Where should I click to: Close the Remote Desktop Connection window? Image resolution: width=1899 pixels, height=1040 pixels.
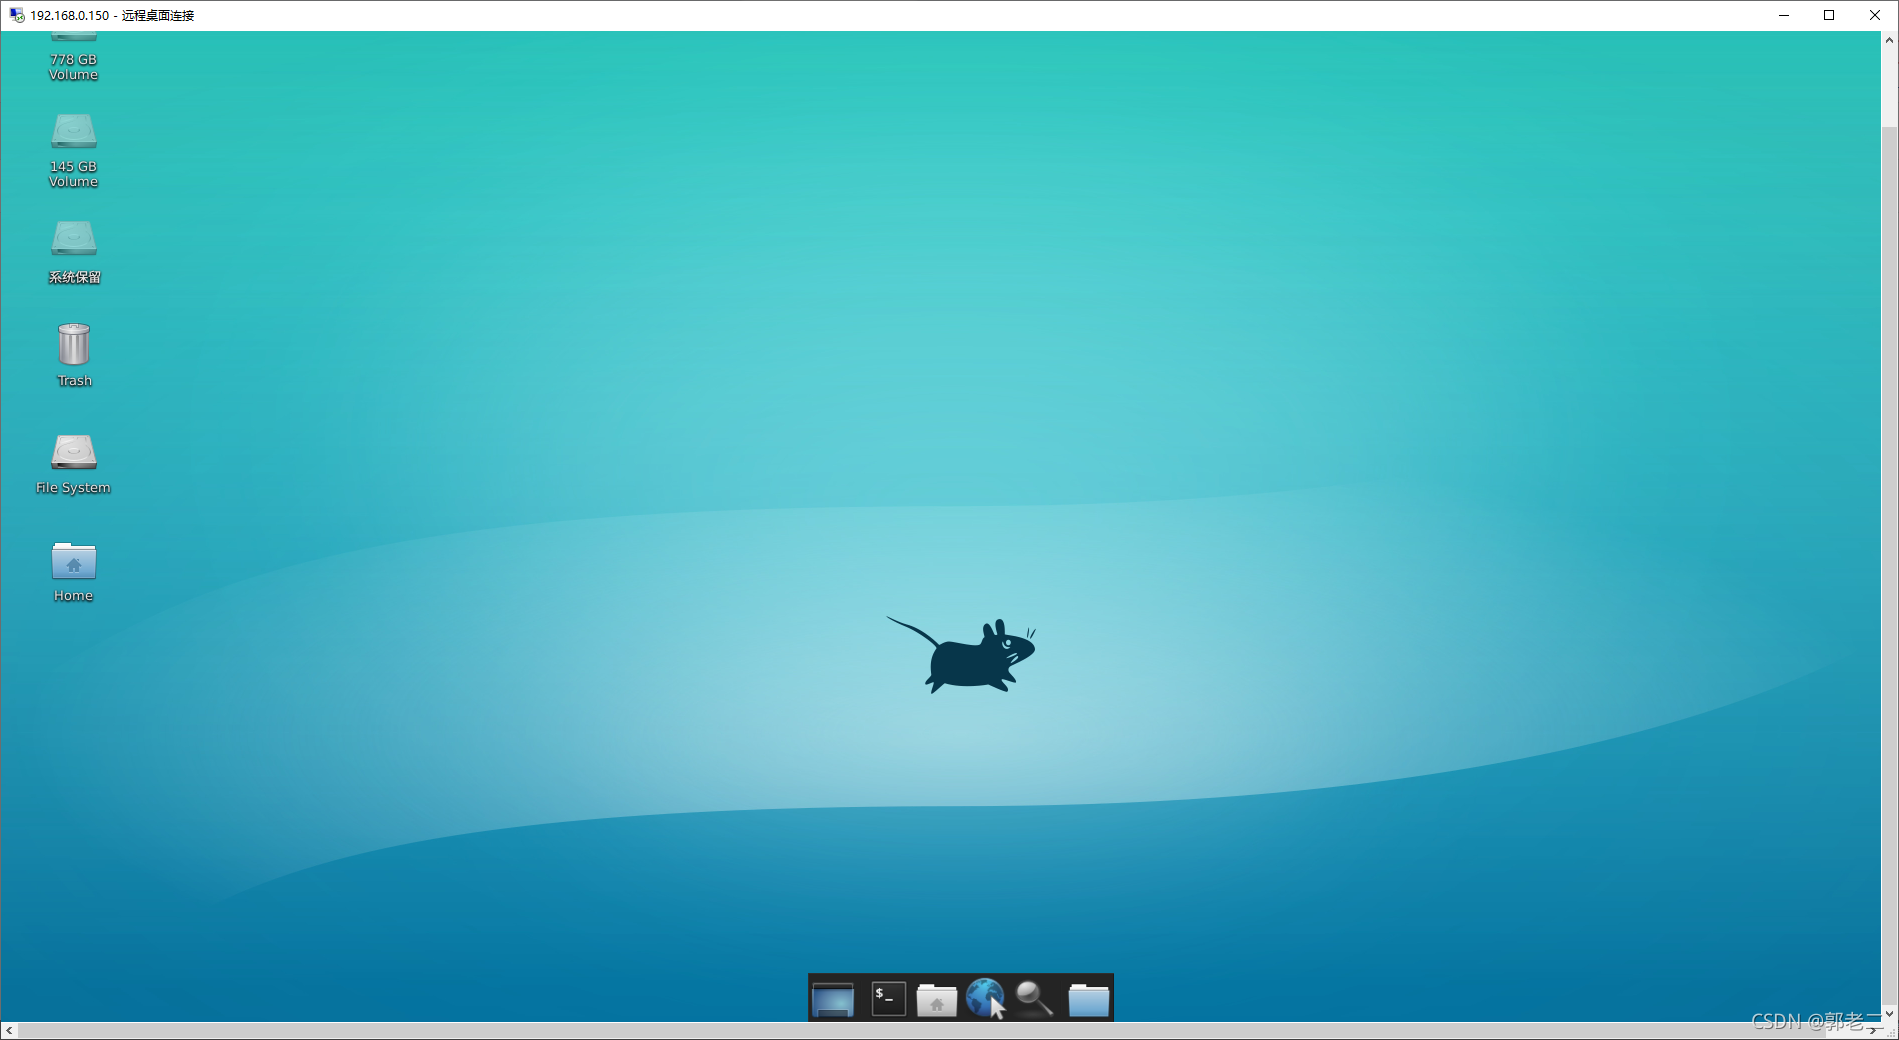pos(1875,15)
